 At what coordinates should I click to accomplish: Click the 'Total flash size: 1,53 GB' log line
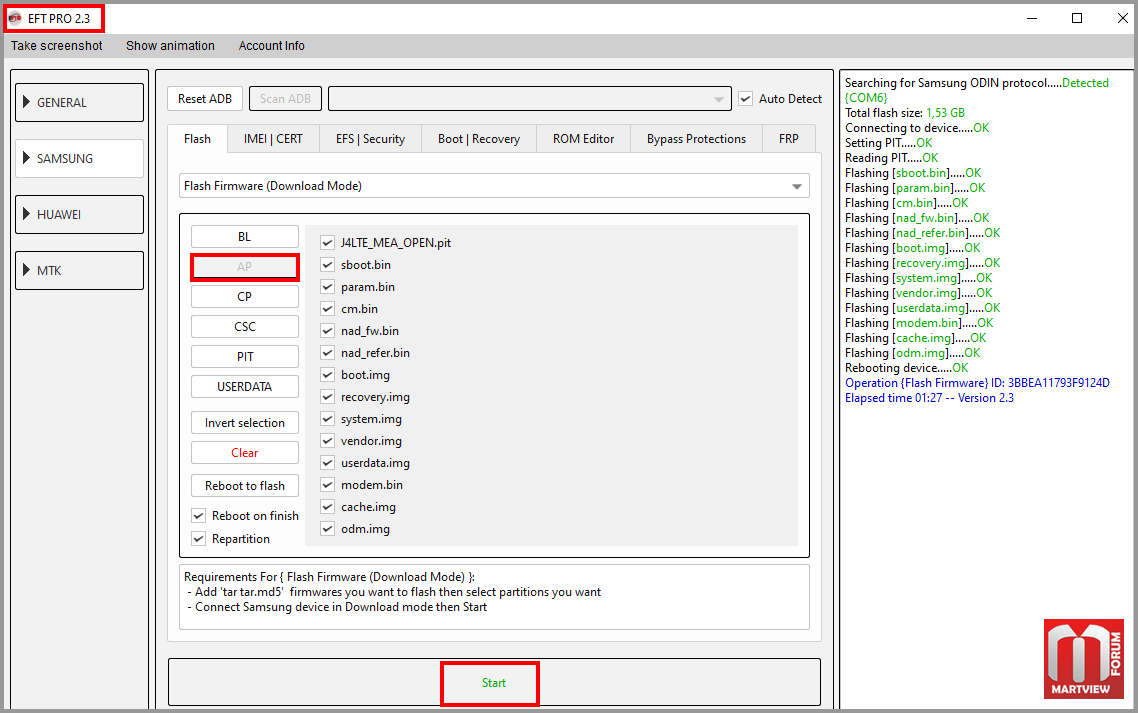[905, 113]
